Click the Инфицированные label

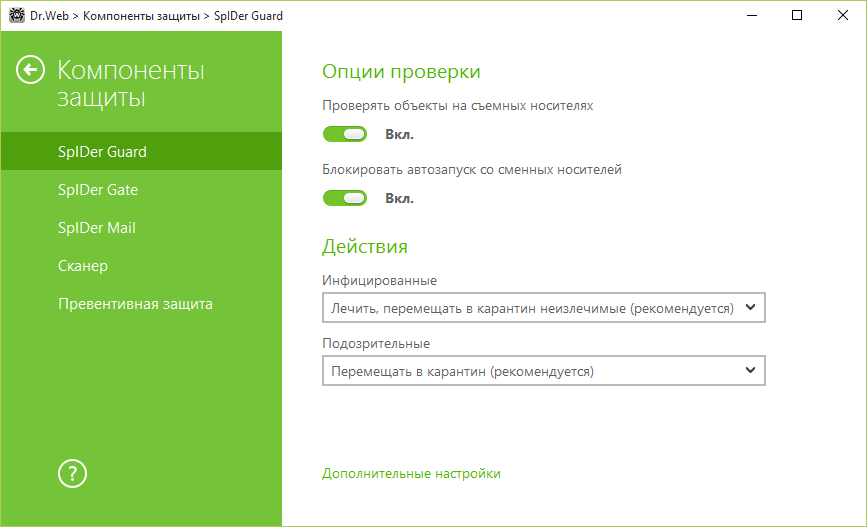tap(379, 280)
